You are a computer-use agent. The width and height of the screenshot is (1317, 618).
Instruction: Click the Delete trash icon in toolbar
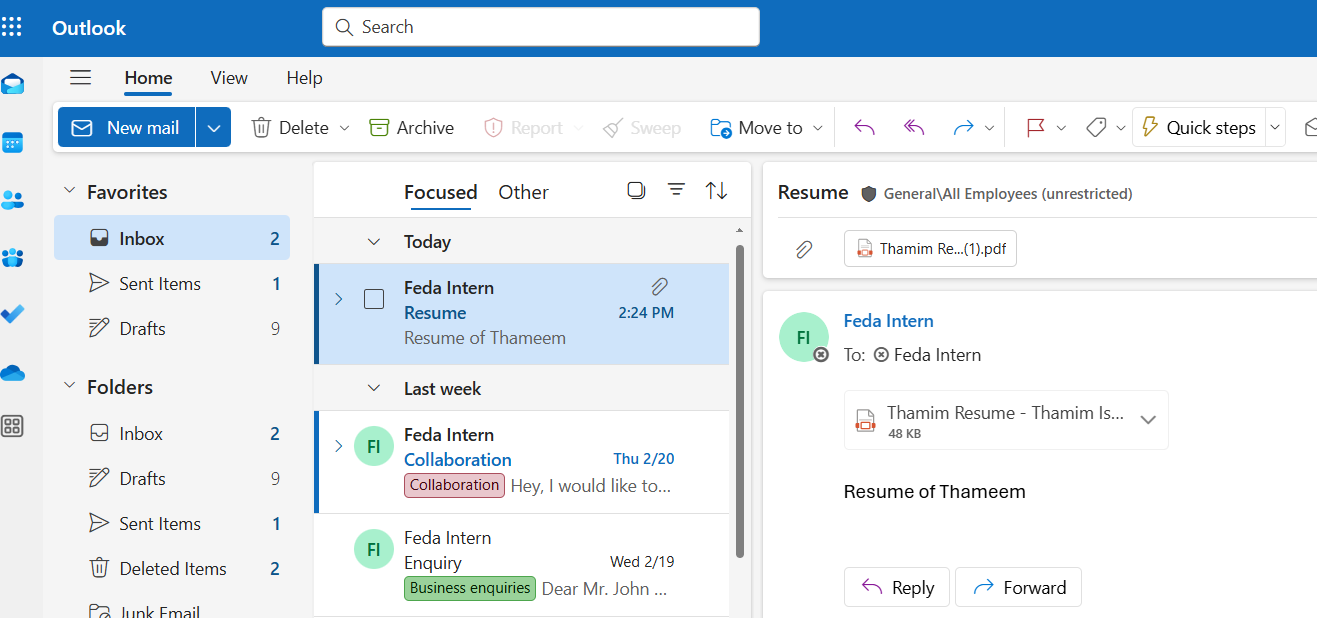[261, 127]
